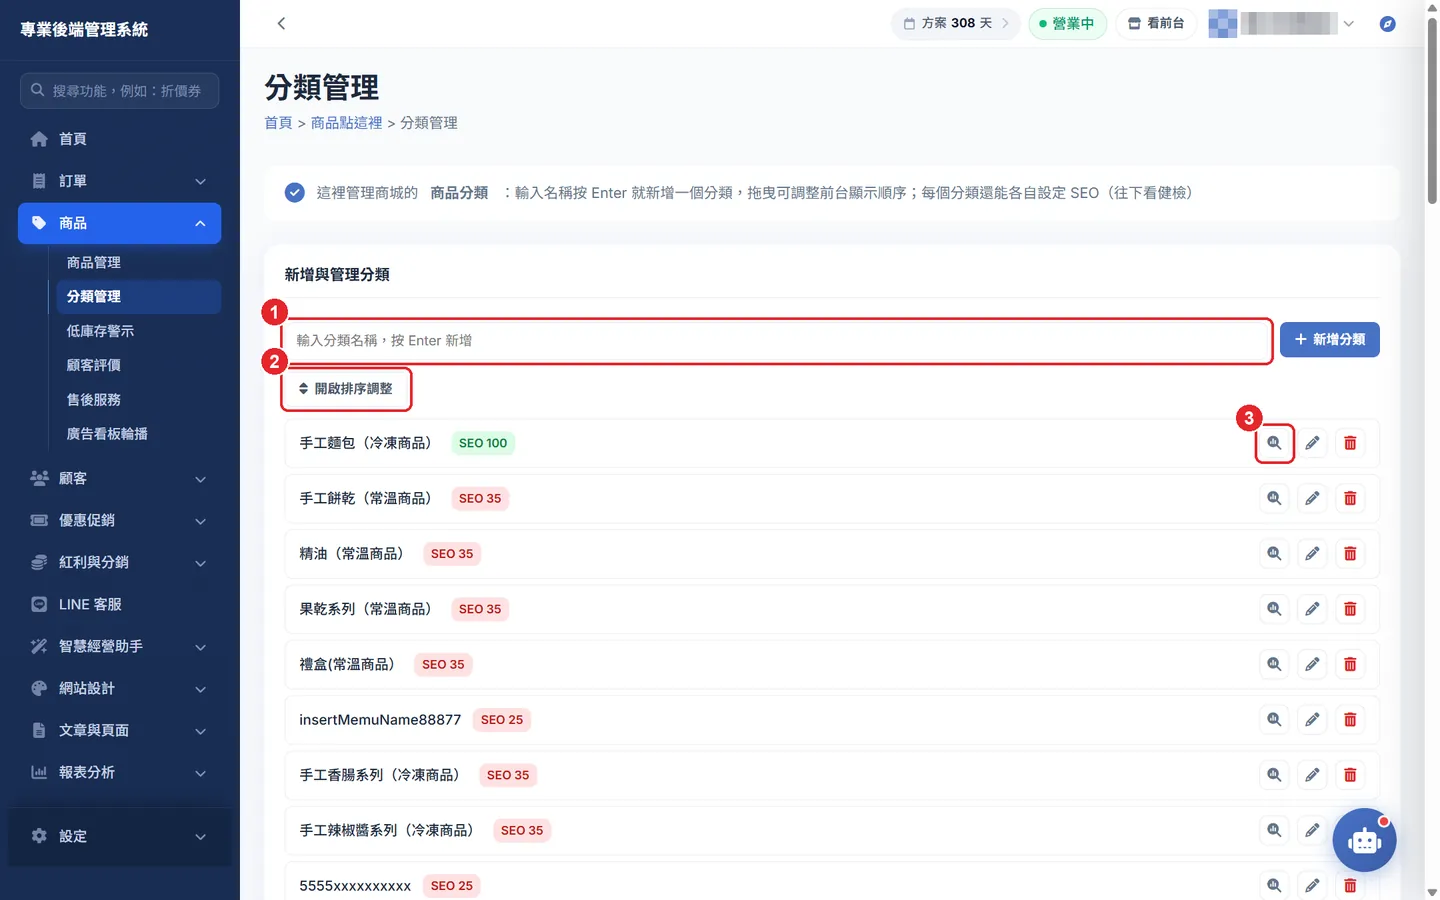The image size is (1440, 900).
Task: Click the page vertical scrollbar
Action: pyautogui.click(x=1432, y=110)
